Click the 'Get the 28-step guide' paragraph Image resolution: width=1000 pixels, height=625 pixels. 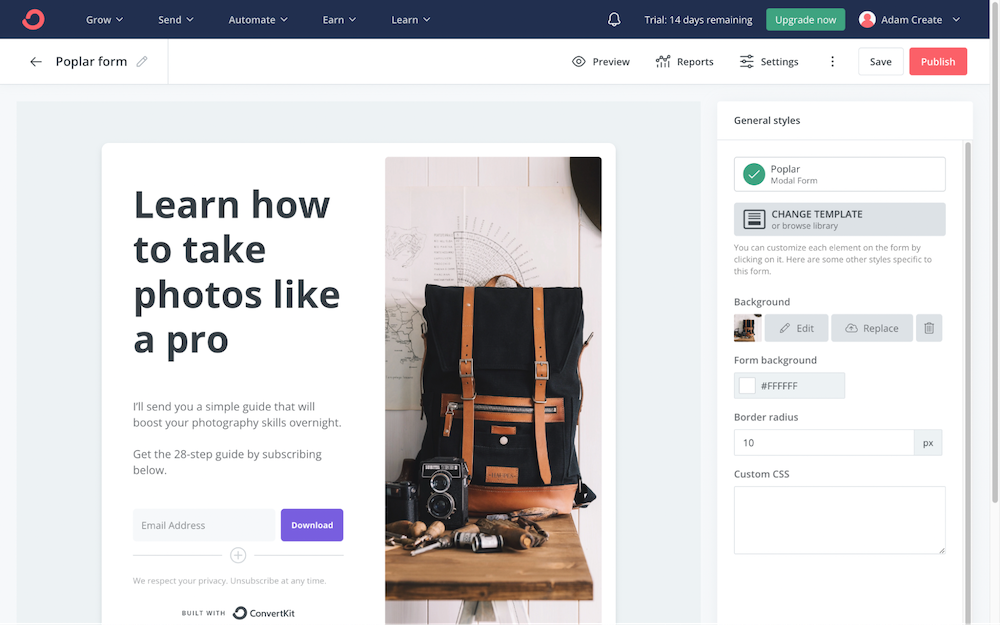[x=227, y=462]
